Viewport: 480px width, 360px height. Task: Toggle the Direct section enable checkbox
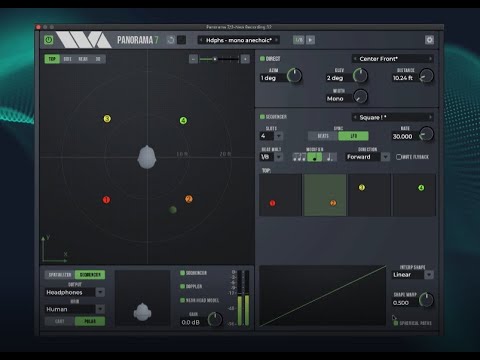point(262,59)
